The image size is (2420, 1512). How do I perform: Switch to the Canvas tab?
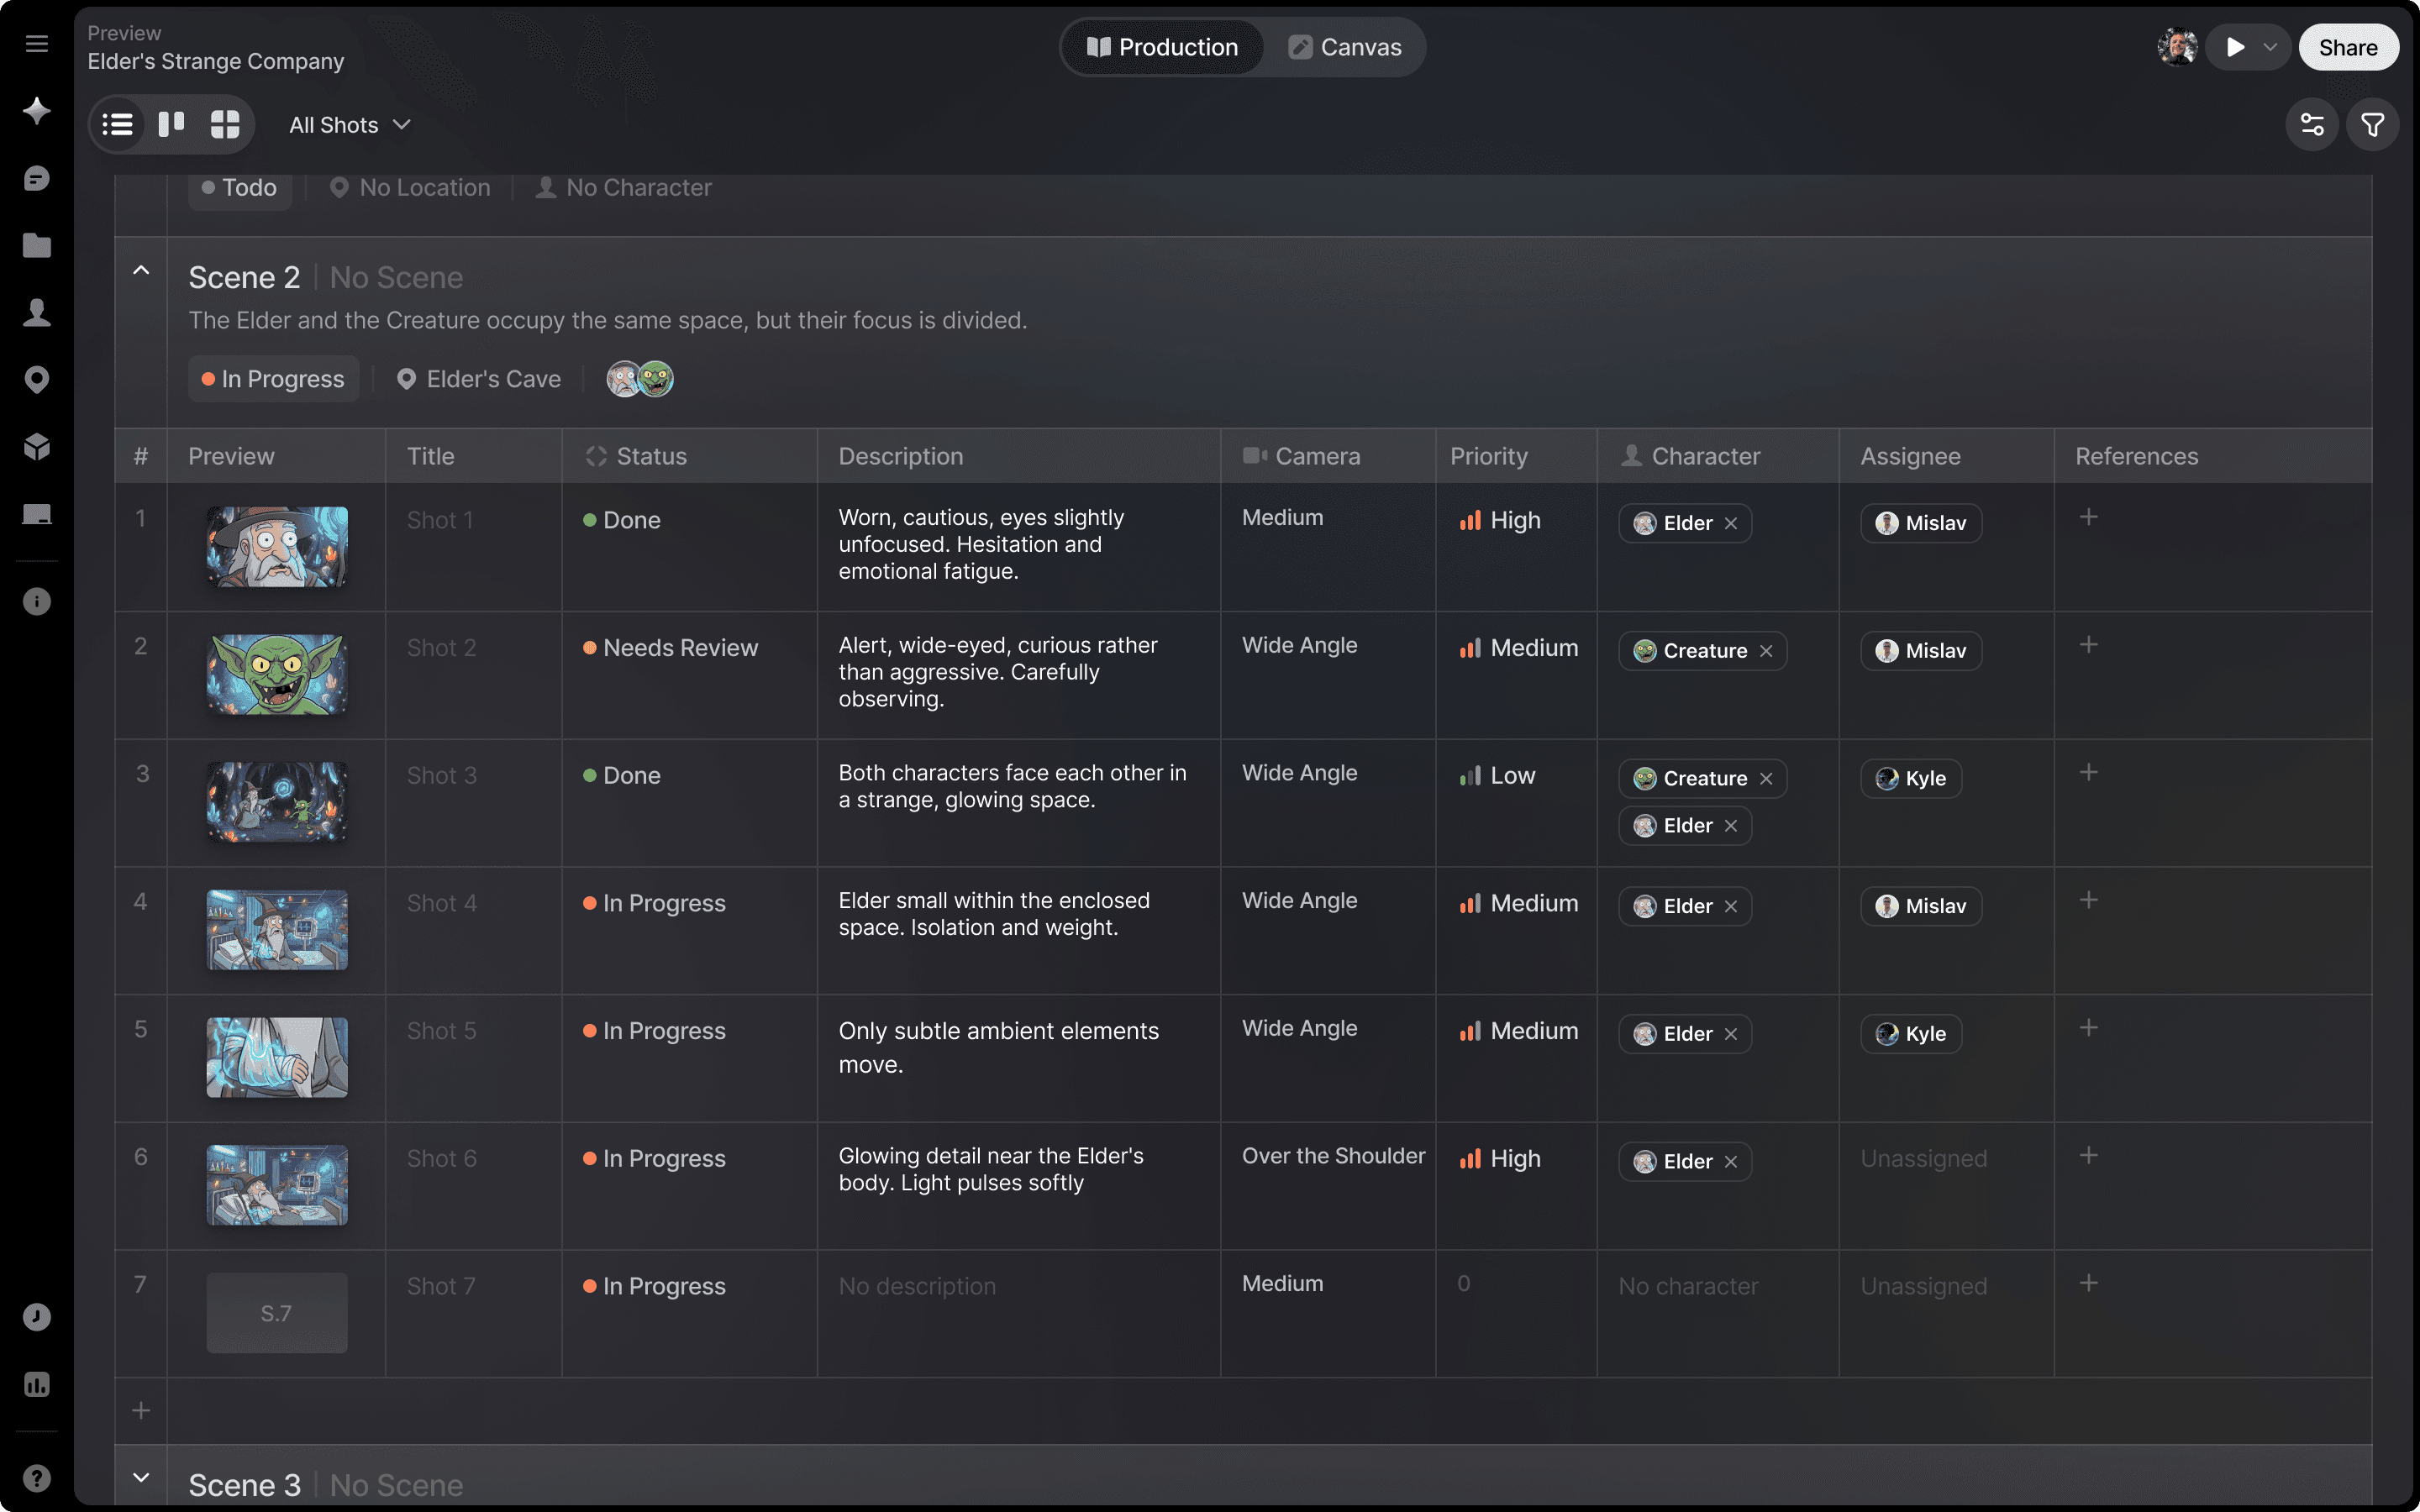point(1345,47)
